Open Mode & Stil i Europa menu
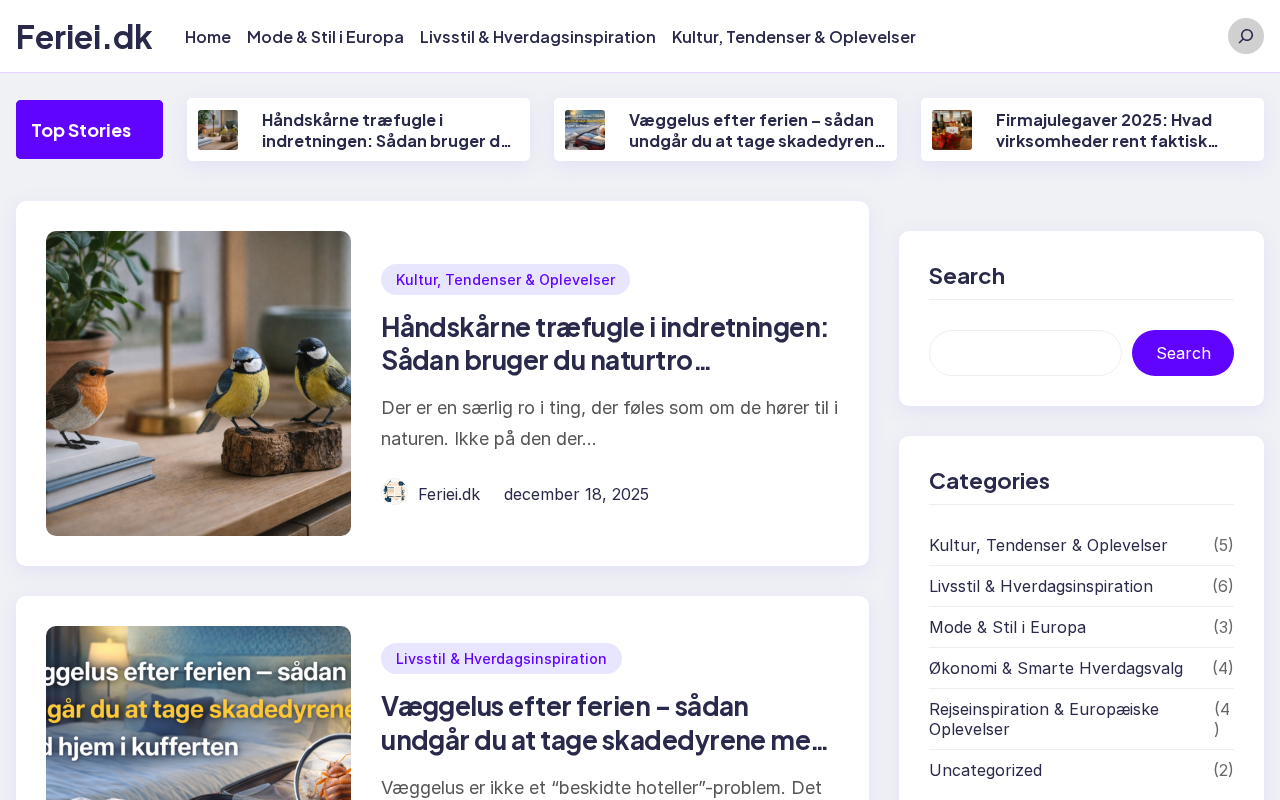This screenshot has width=1280, height=800. coord(325,37)
